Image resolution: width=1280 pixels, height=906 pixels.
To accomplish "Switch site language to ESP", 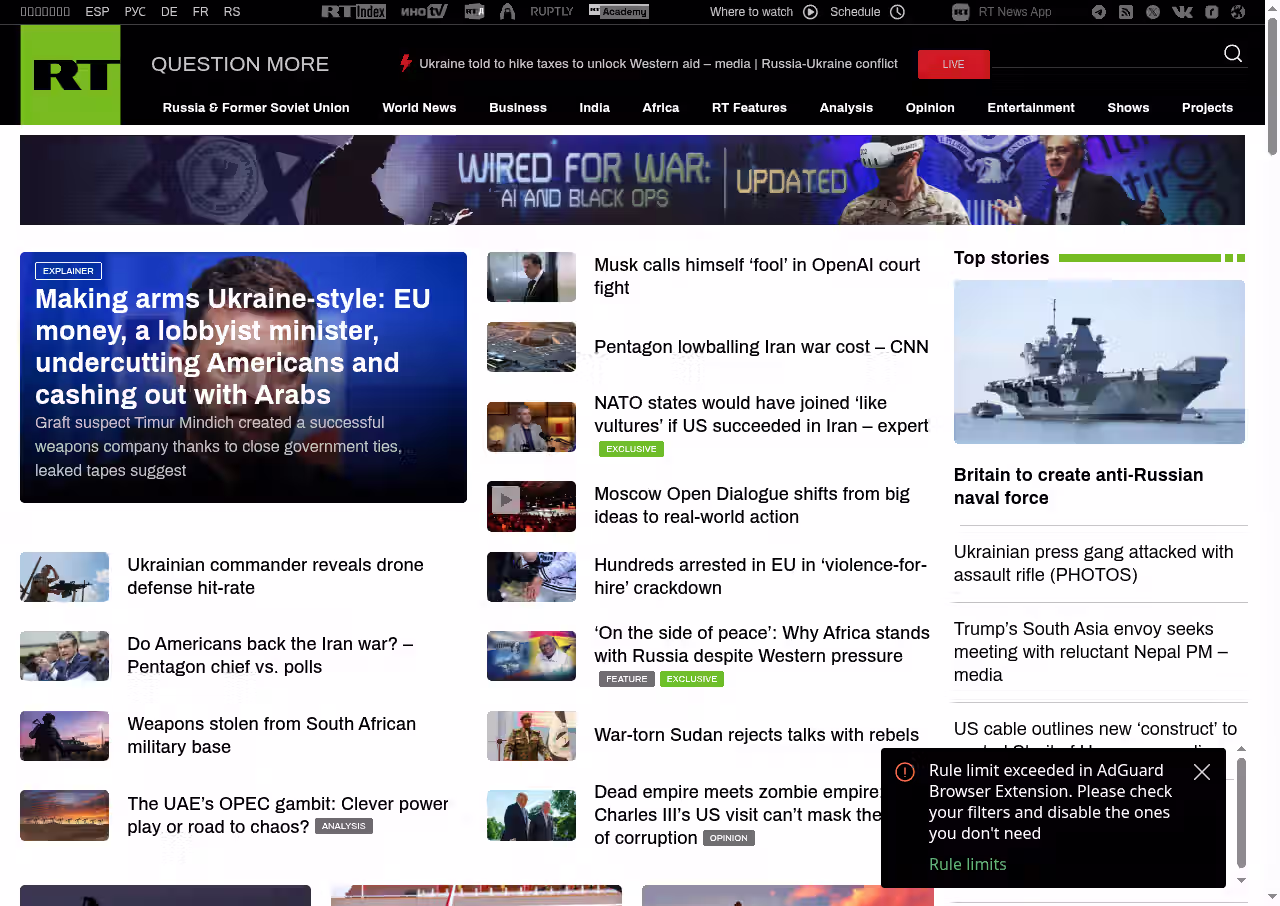I will (x=97, y=12).
